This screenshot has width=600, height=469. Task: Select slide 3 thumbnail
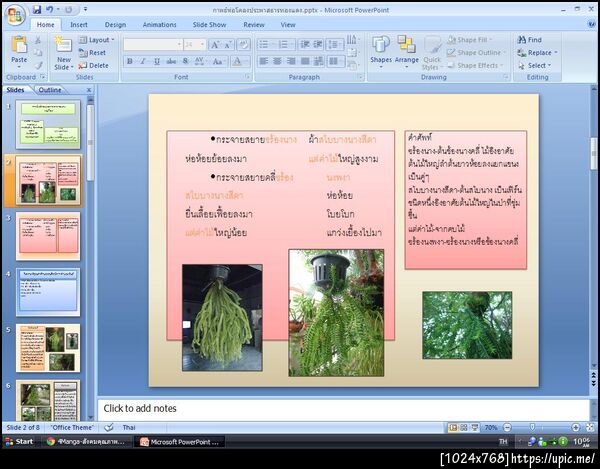click(x=48, y=236)
